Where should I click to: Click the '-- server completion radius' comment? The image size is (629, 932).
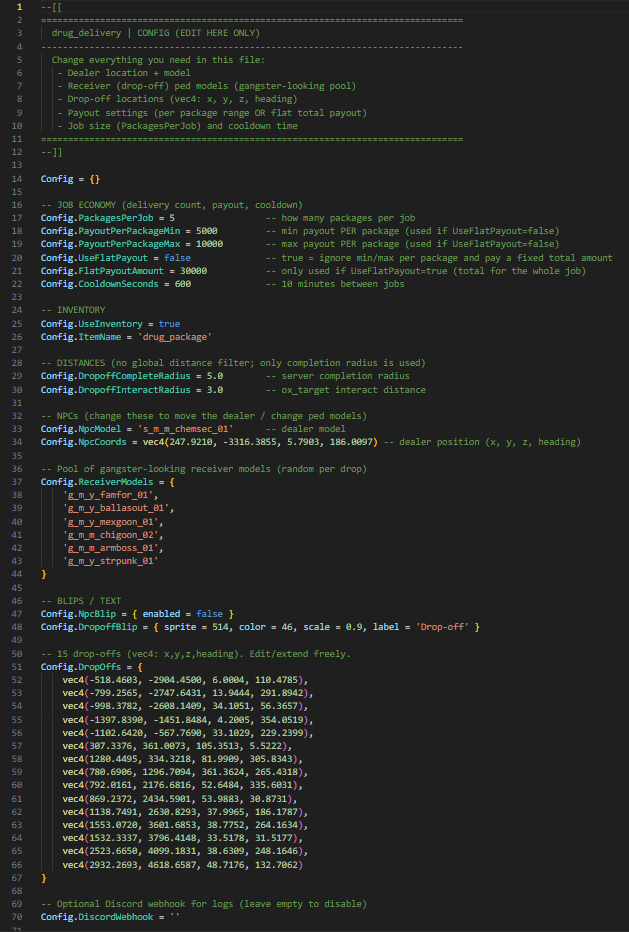(338, 376)
